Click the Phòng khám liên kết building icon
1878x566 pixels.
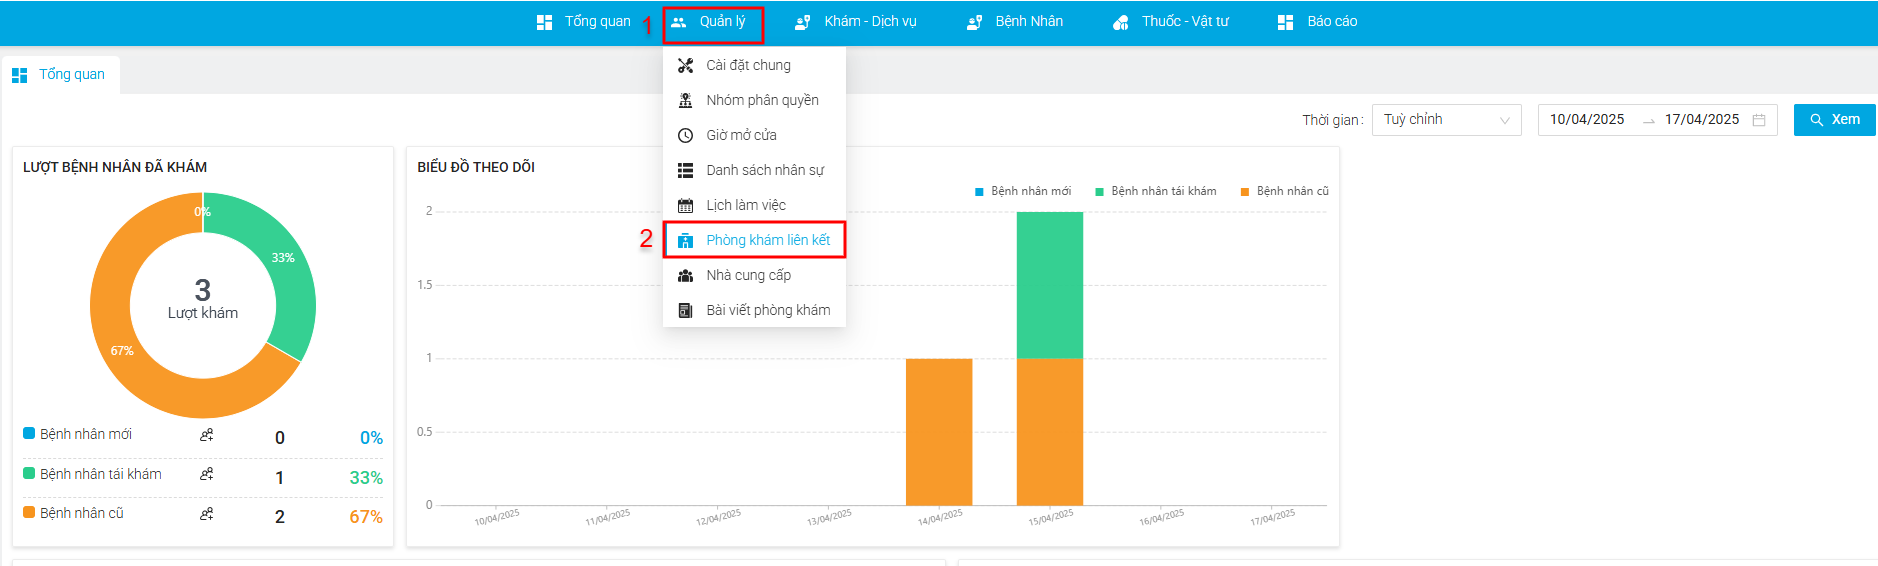(x=685, y=240)
